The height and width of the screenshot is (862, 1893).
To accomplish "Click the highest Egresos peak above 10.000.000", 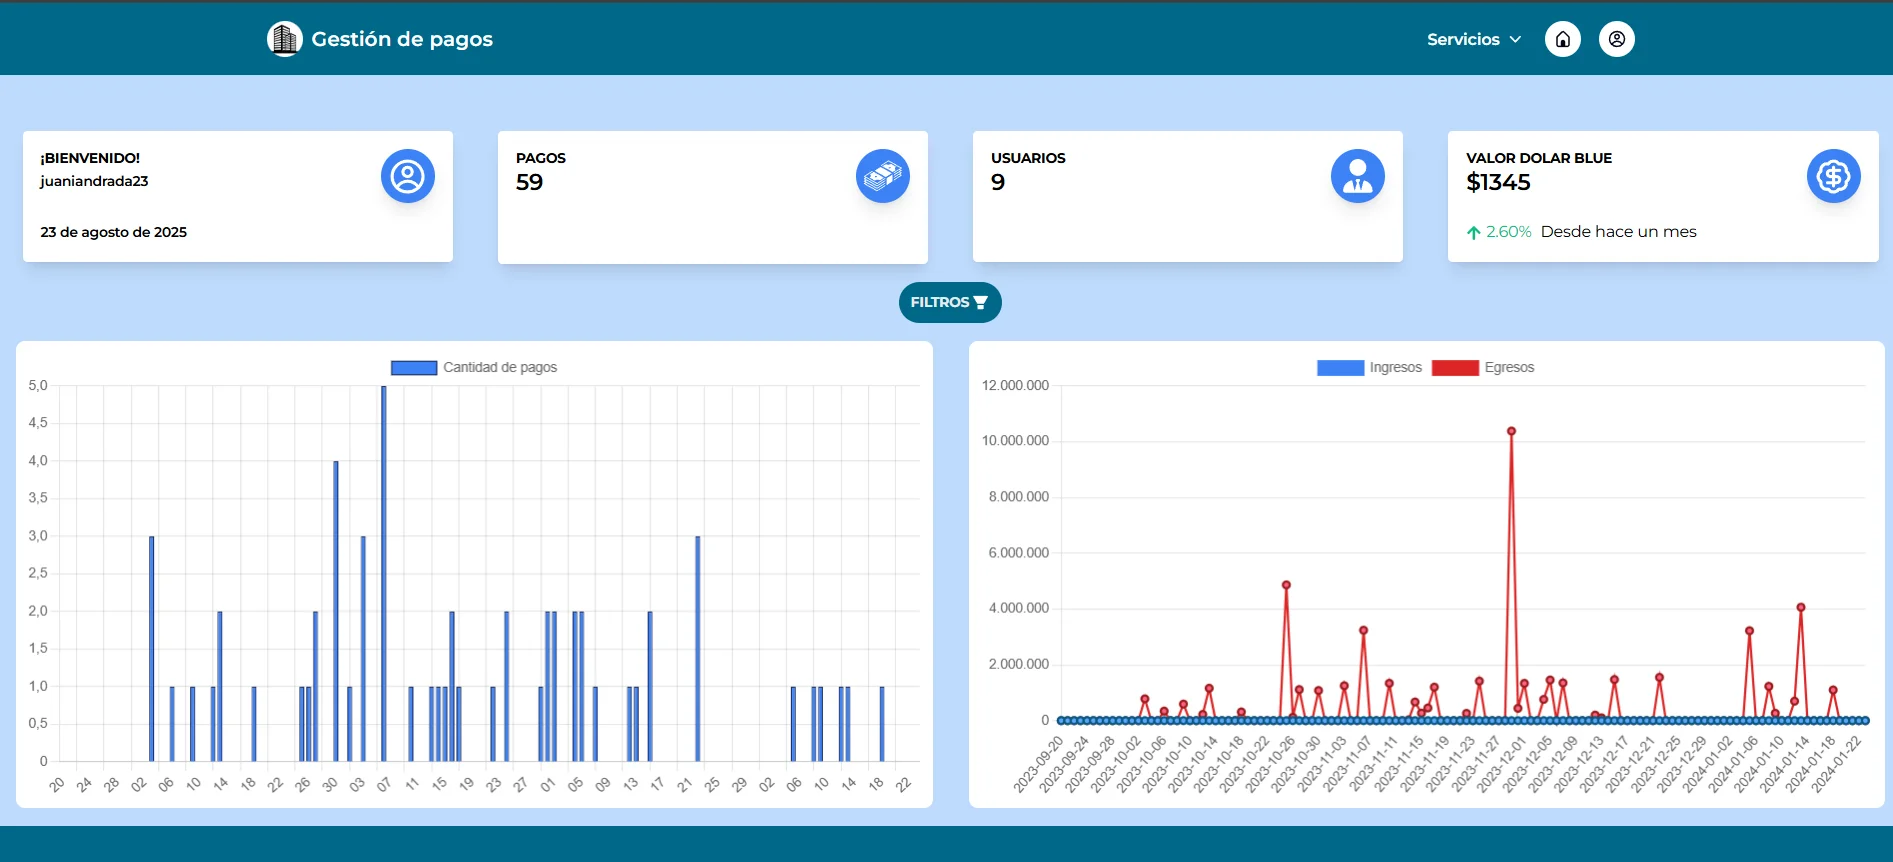I will coord(1511,432).
